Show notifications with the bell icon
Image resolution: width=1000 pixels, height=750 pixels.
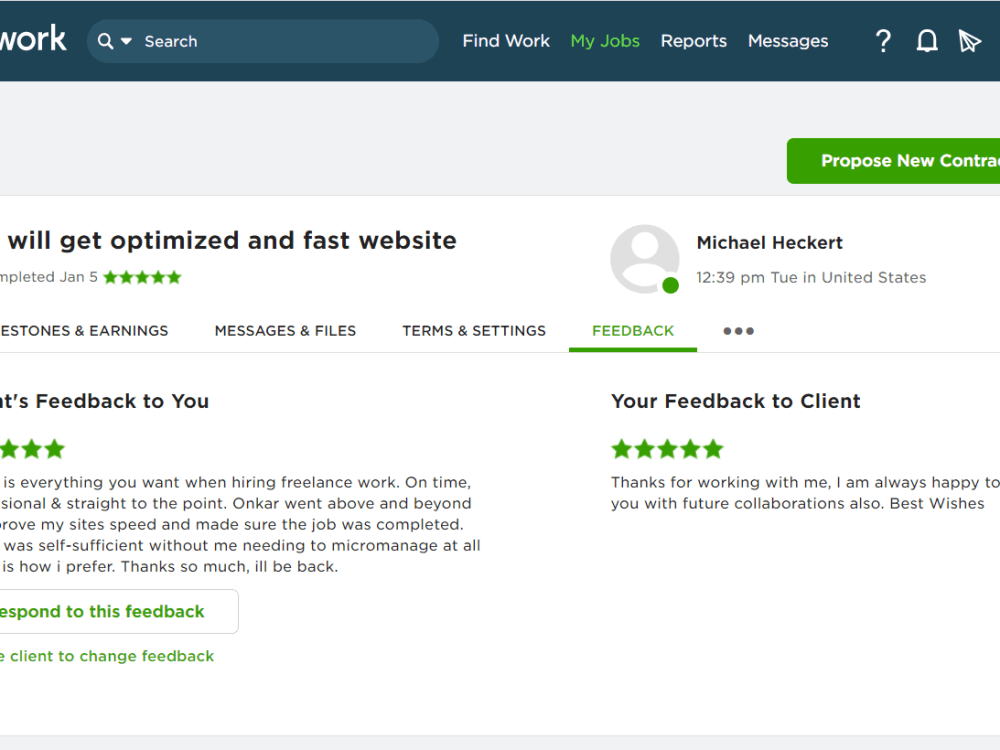coord(927,41)
